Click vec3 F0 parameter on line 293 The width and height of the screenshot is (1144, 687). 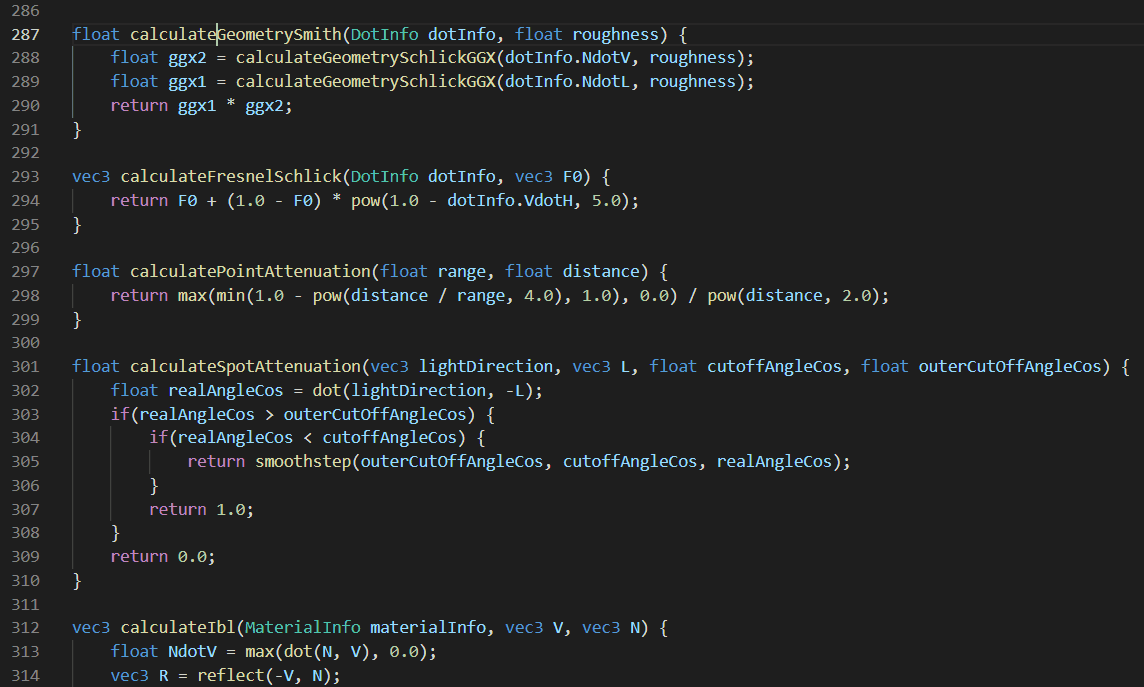pyautogui.click(x=549, y=176)
